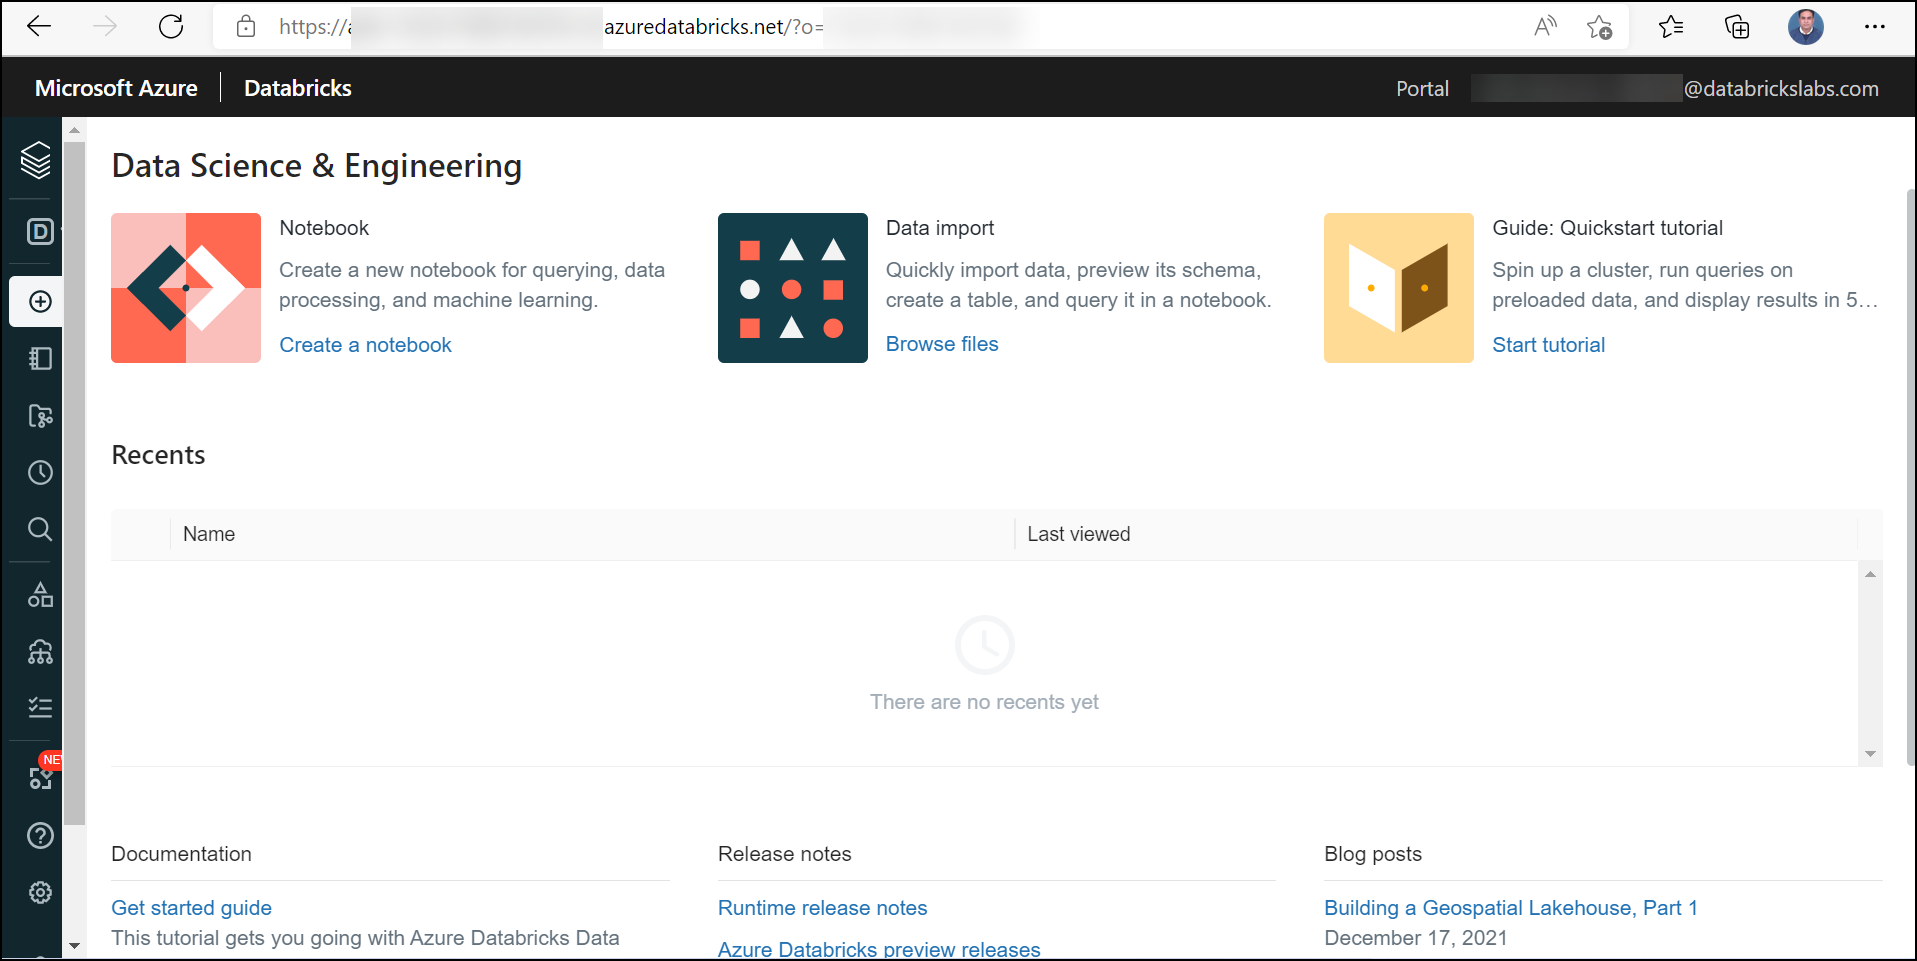The width and height of the screenshot is (1917, 961).
Task: Click the Guide: Quickstart tutorial title
Action: 1607,228
